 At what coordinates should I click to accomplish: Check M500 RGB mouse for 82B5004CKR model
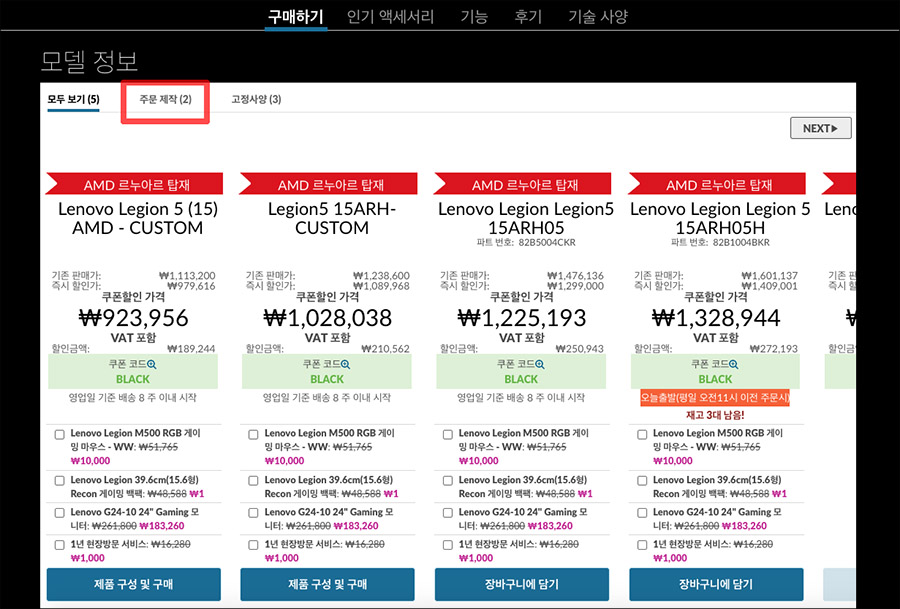pyautogui.click(x=448, y=435)
